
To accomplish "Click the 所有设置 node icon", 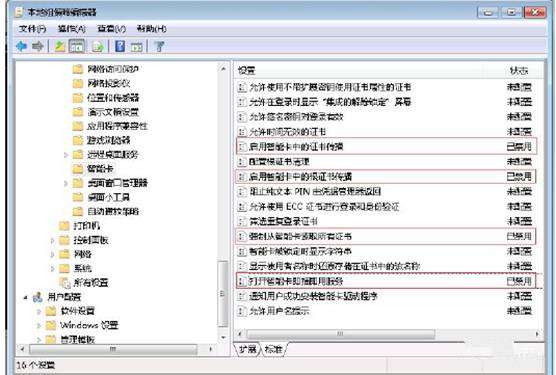I will (x=65, y=282).
